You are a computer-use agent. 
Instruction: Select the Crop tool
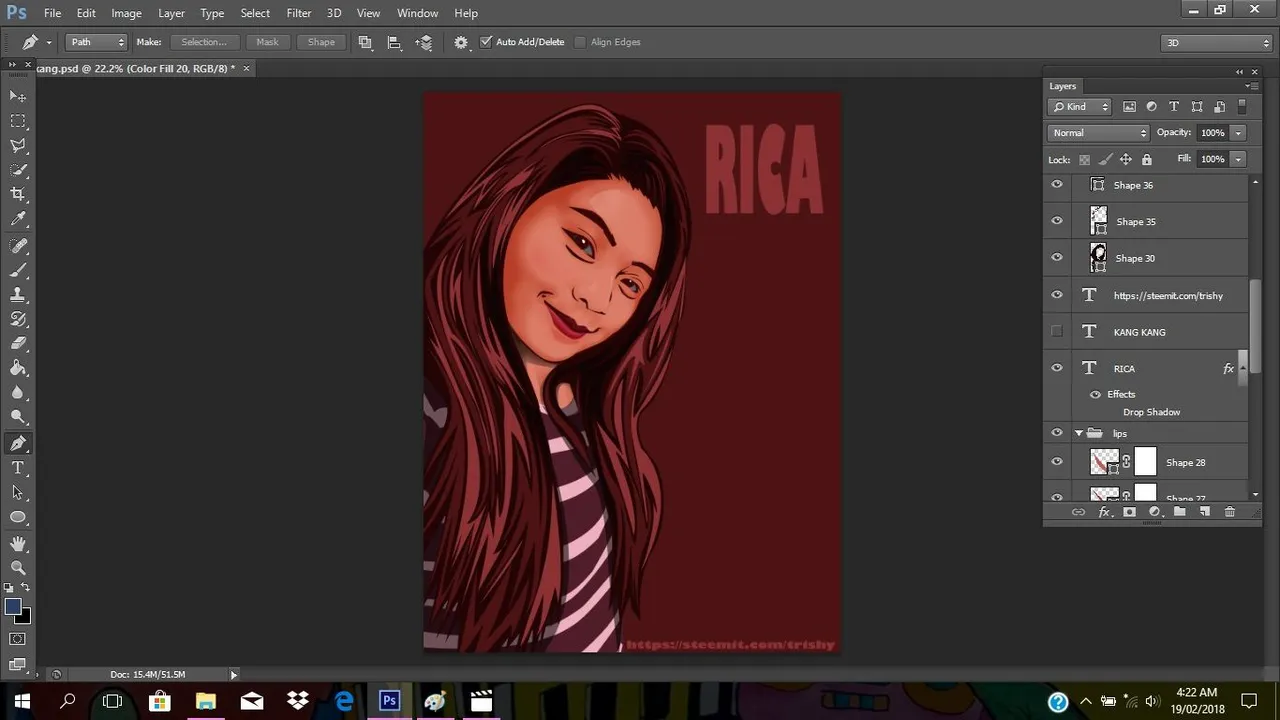click(18, 194)
